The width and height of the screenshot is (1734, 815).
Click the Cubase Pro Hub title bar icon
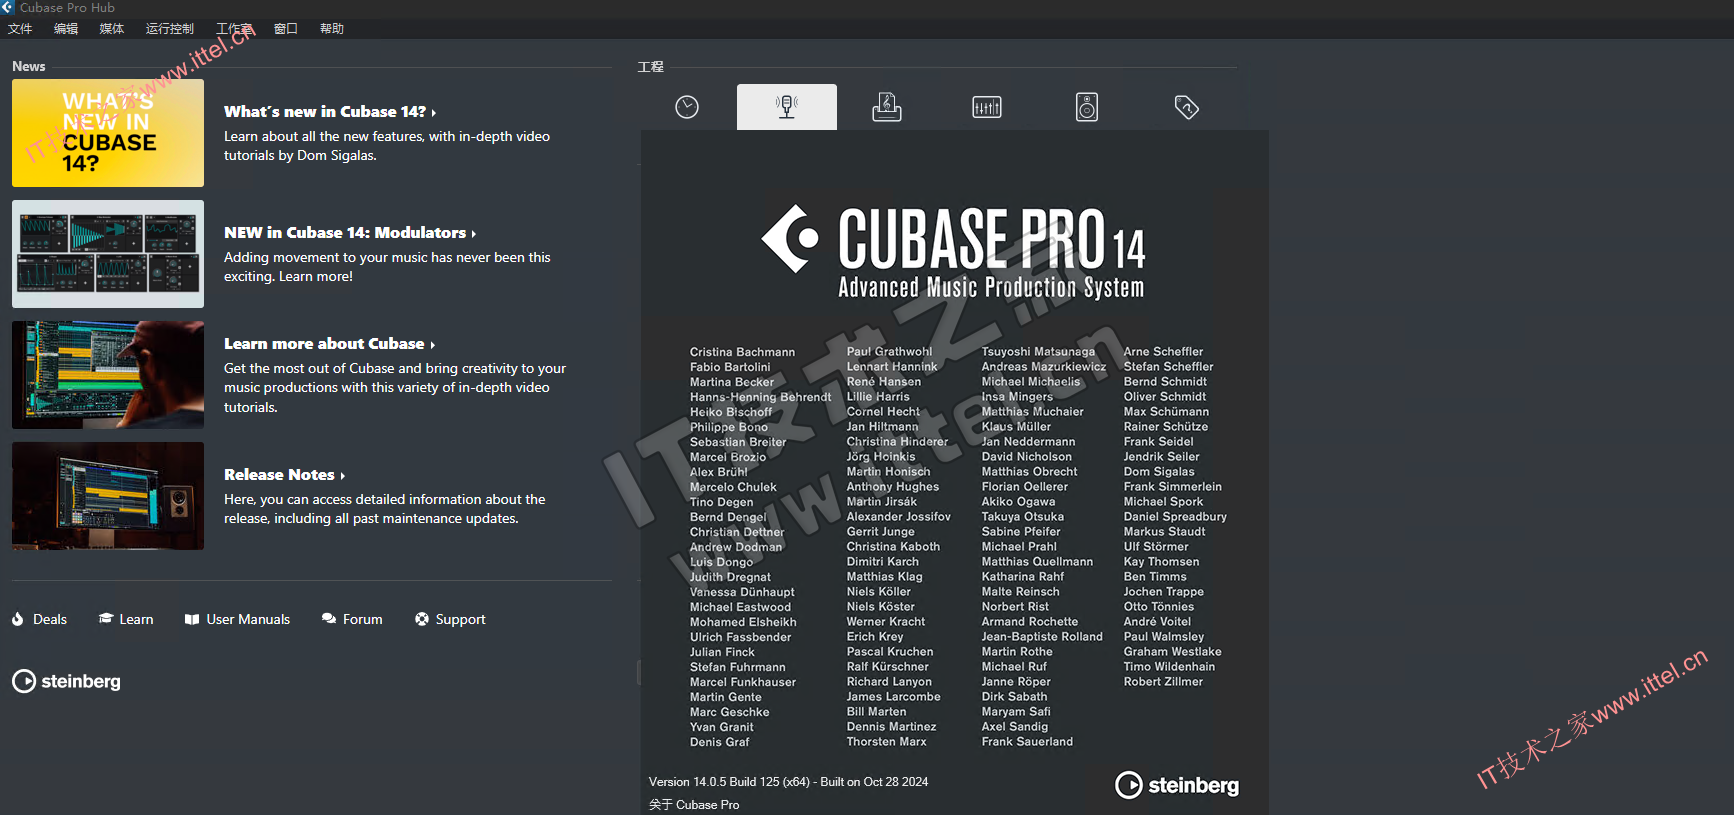(x=8, y=7)
